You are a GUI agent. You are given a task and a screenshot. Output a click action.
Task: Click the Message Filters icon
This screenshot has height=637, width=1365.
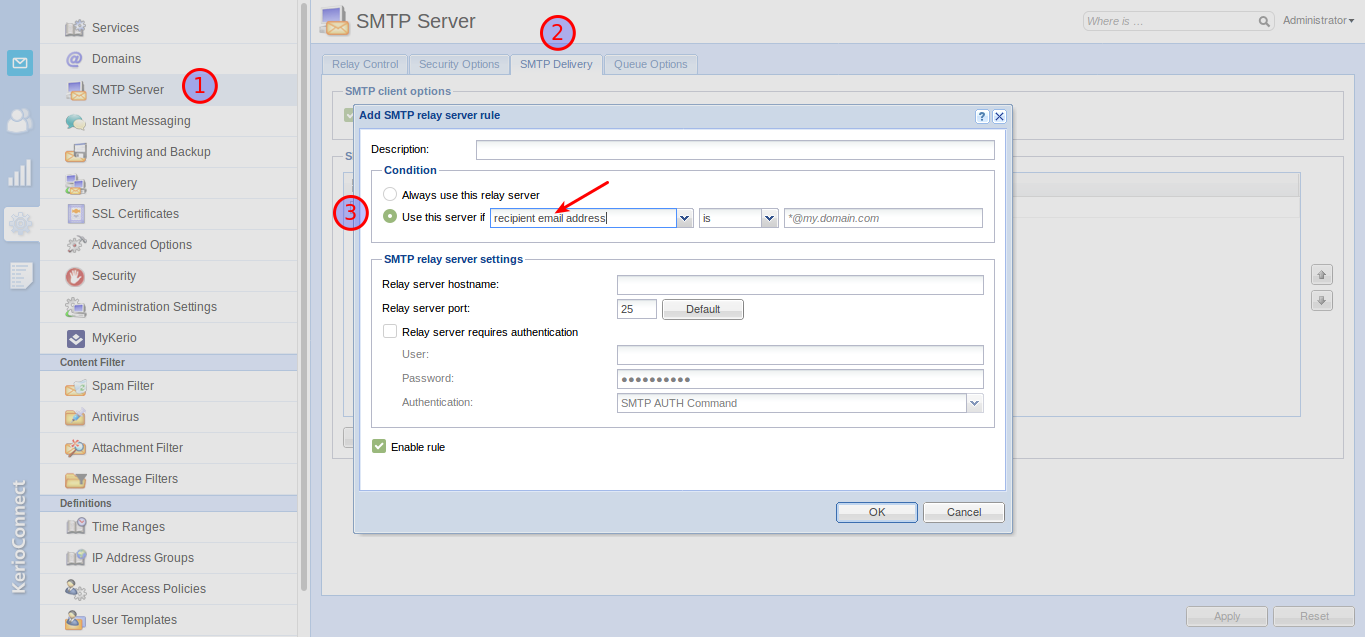(75, 479)
